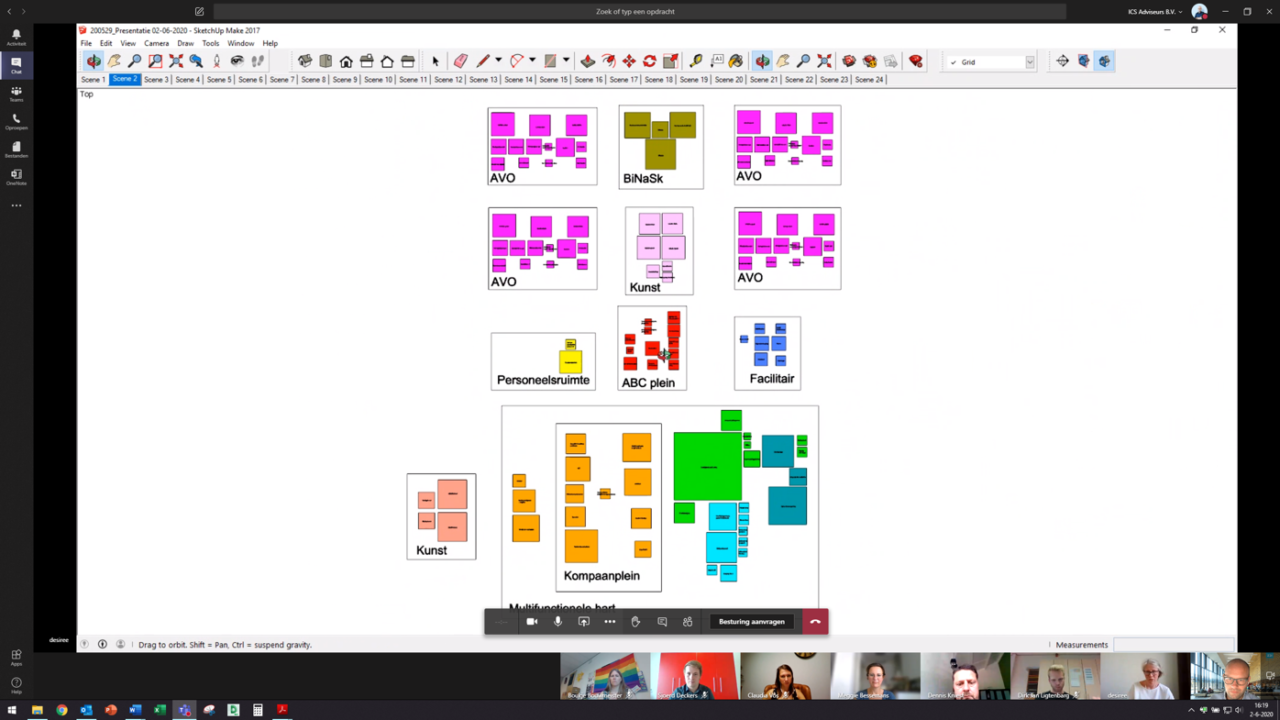Mute the microphone in the call bar
The width and height of the screenshot is (1280, 720).
558,622
